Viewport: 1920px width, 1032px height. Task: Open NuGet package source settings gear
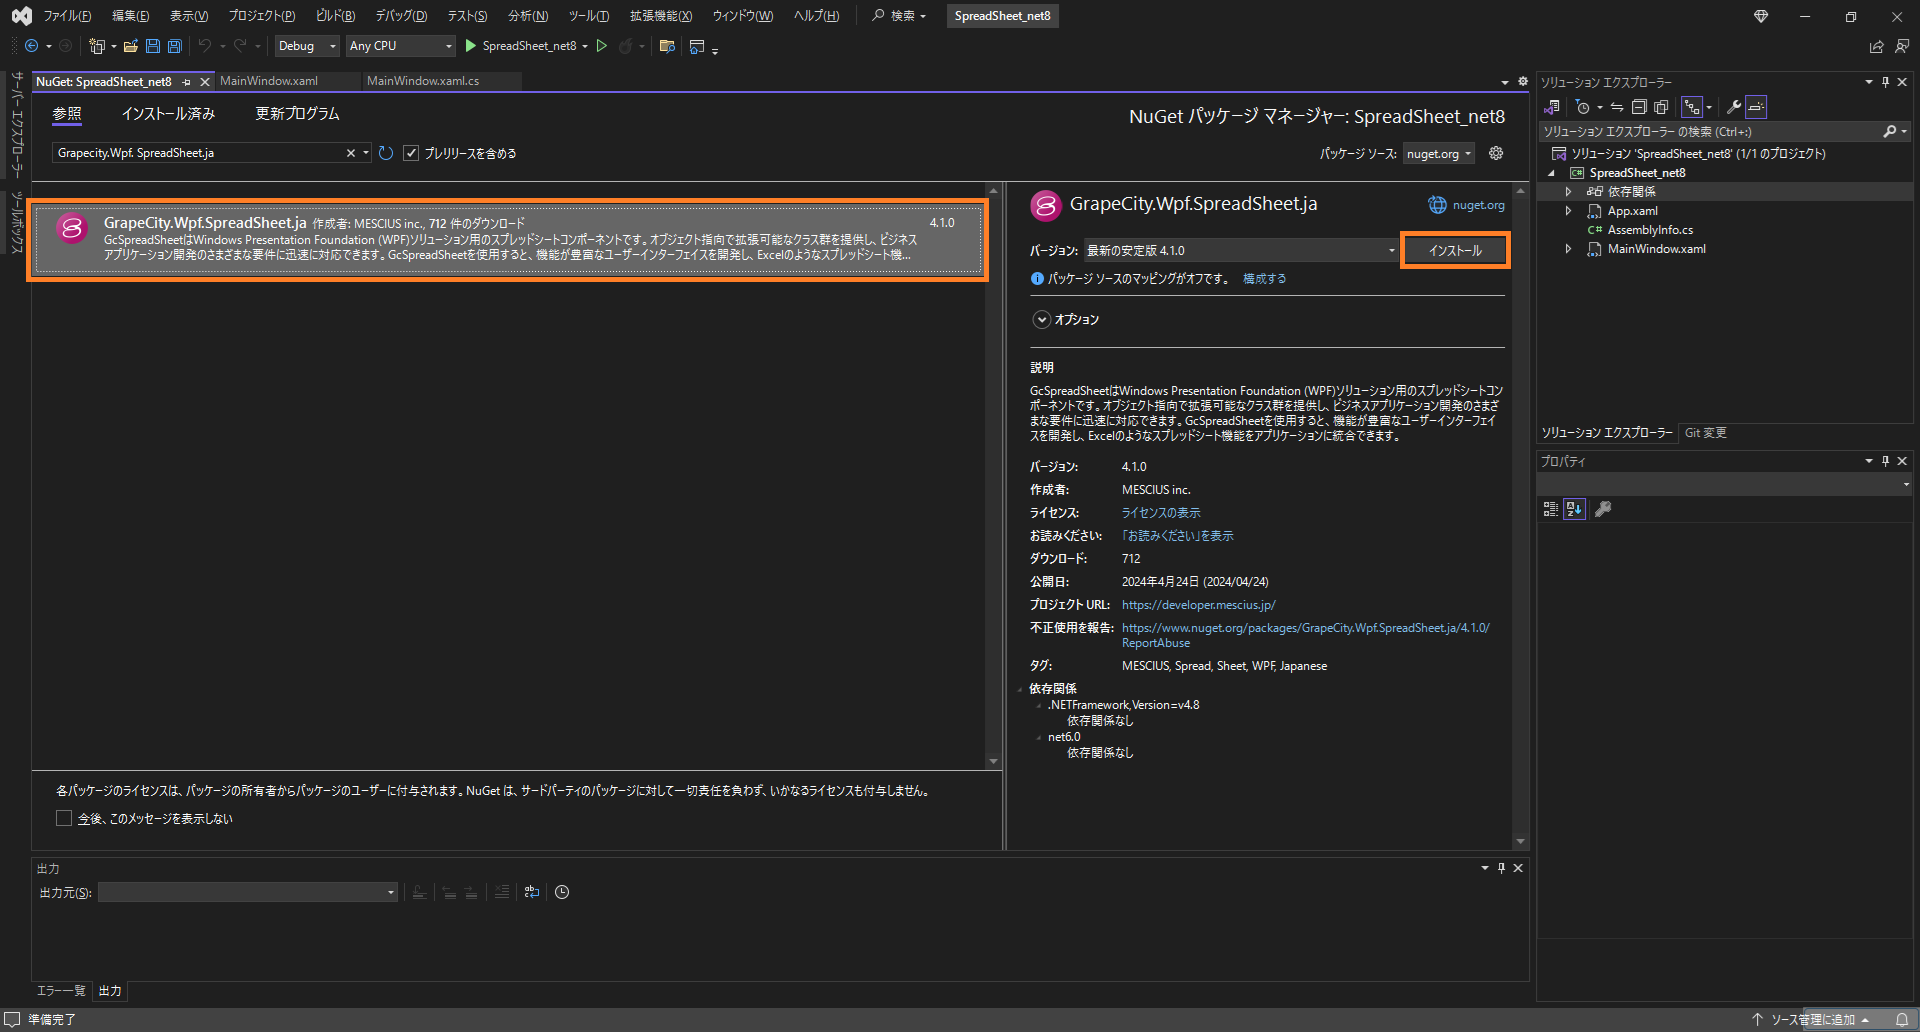[1496, 153]
